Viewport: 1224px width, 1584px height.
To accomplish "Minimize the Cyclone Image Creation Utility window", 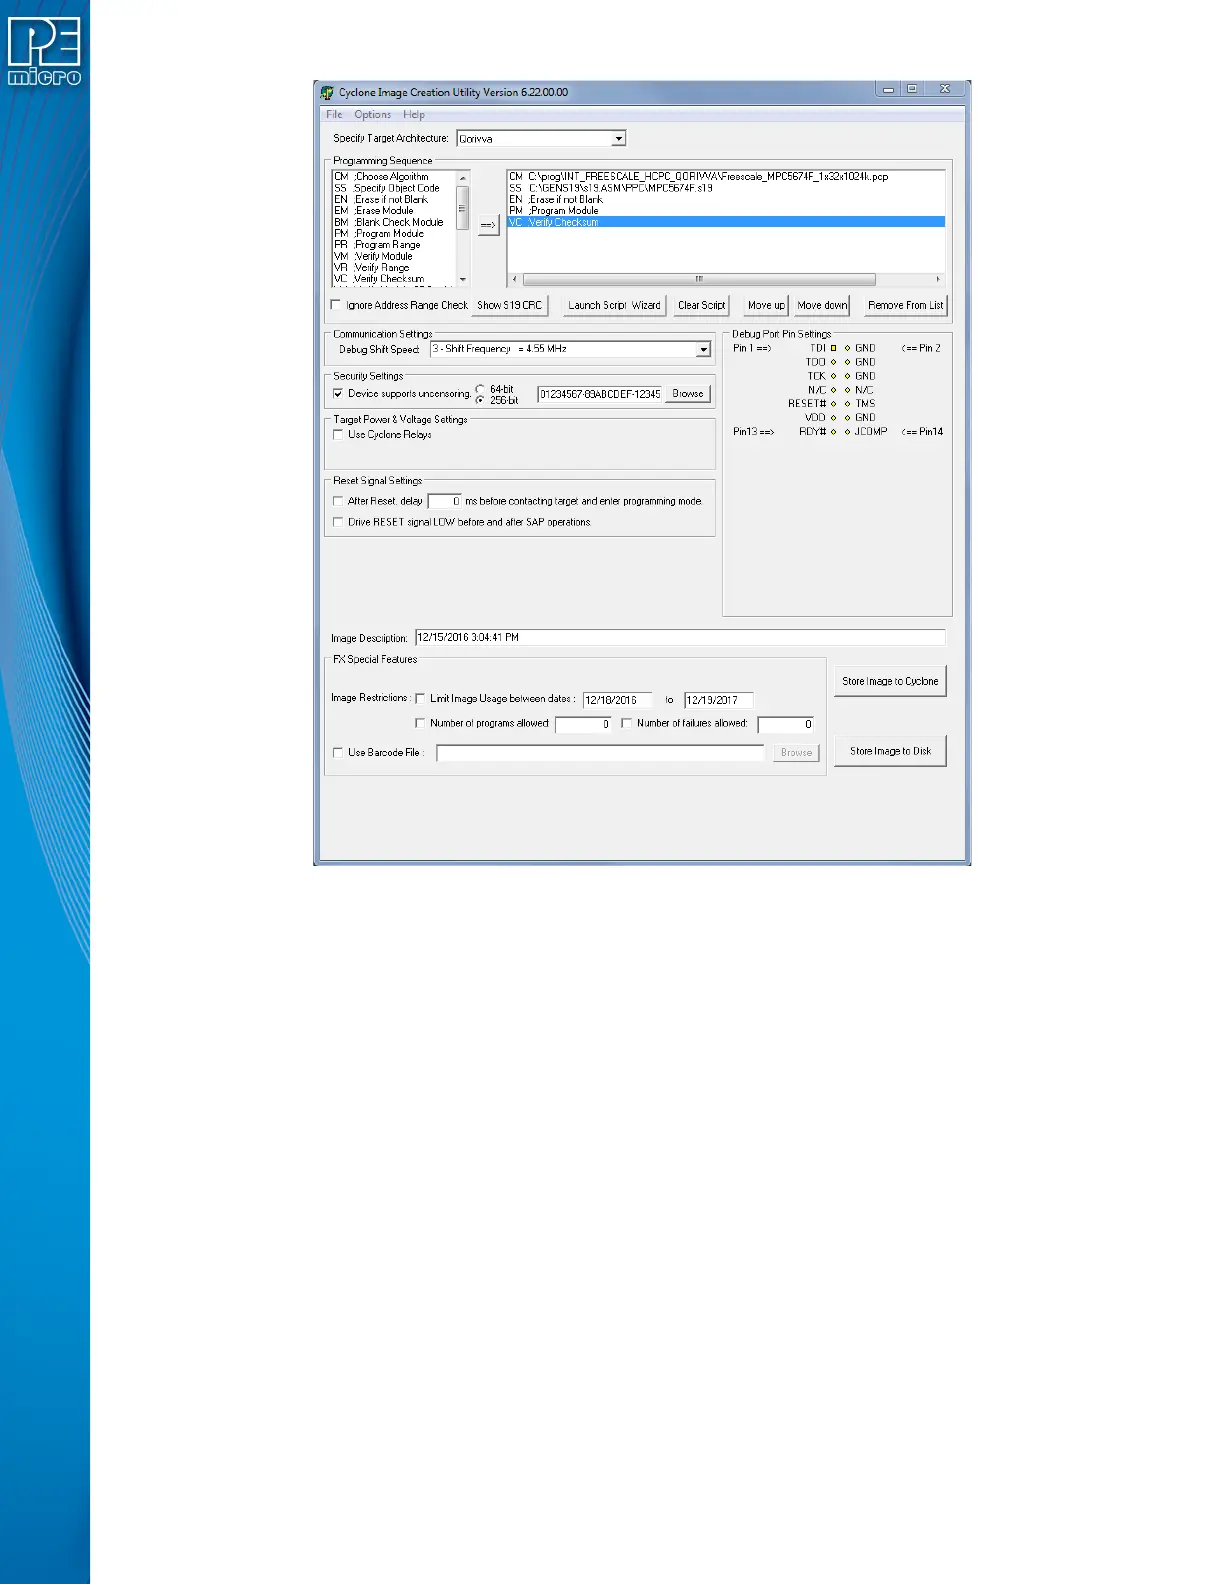I will [x=888, y=89].
